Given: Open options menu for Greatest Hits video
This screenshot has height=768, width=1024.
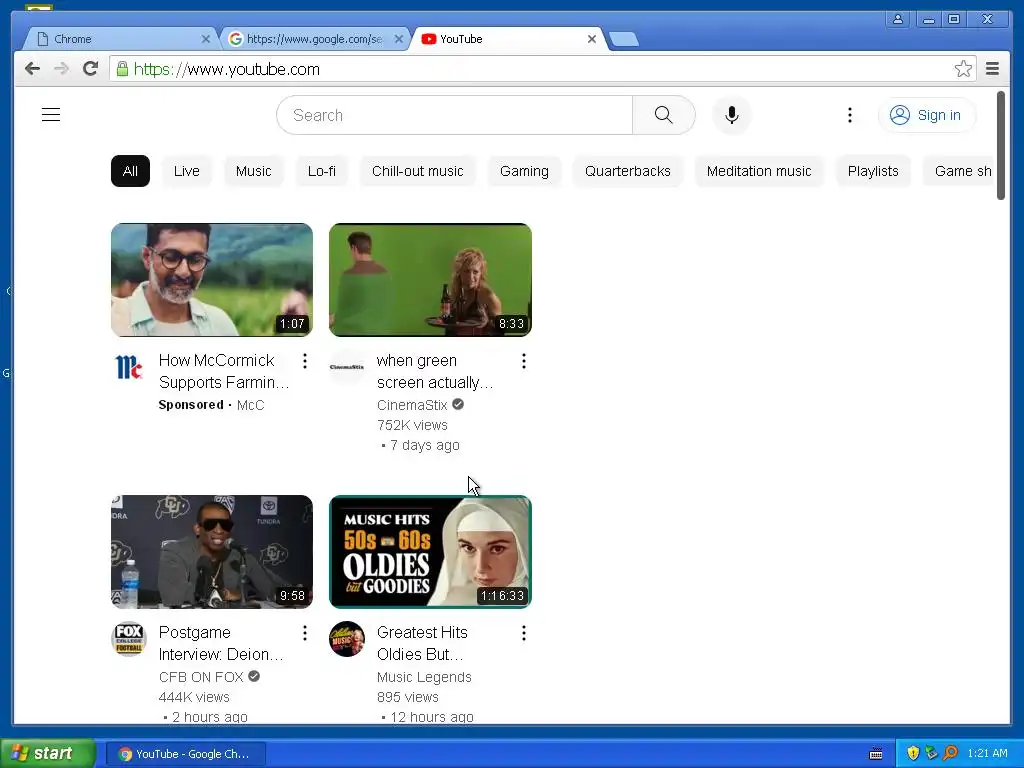Looking at the screenshot, I should coord(524,633).
